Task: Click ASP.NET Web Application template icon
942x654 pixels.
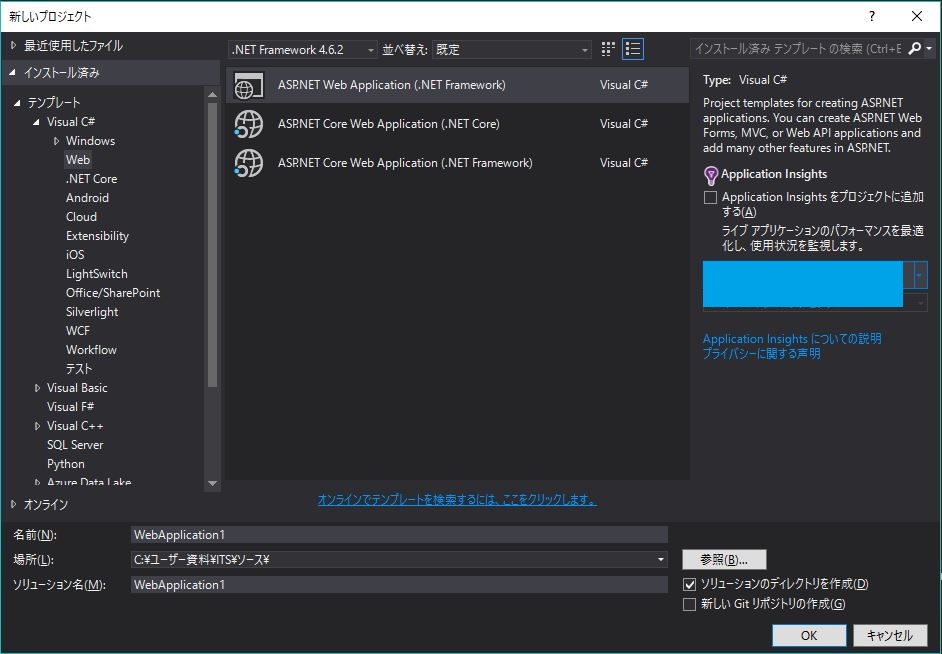Action: tap(249, 85)
